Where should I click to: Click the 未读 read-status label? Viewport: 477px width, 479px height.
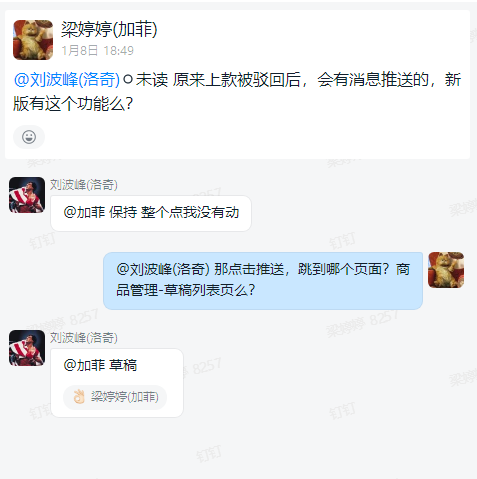pos(152,80)
